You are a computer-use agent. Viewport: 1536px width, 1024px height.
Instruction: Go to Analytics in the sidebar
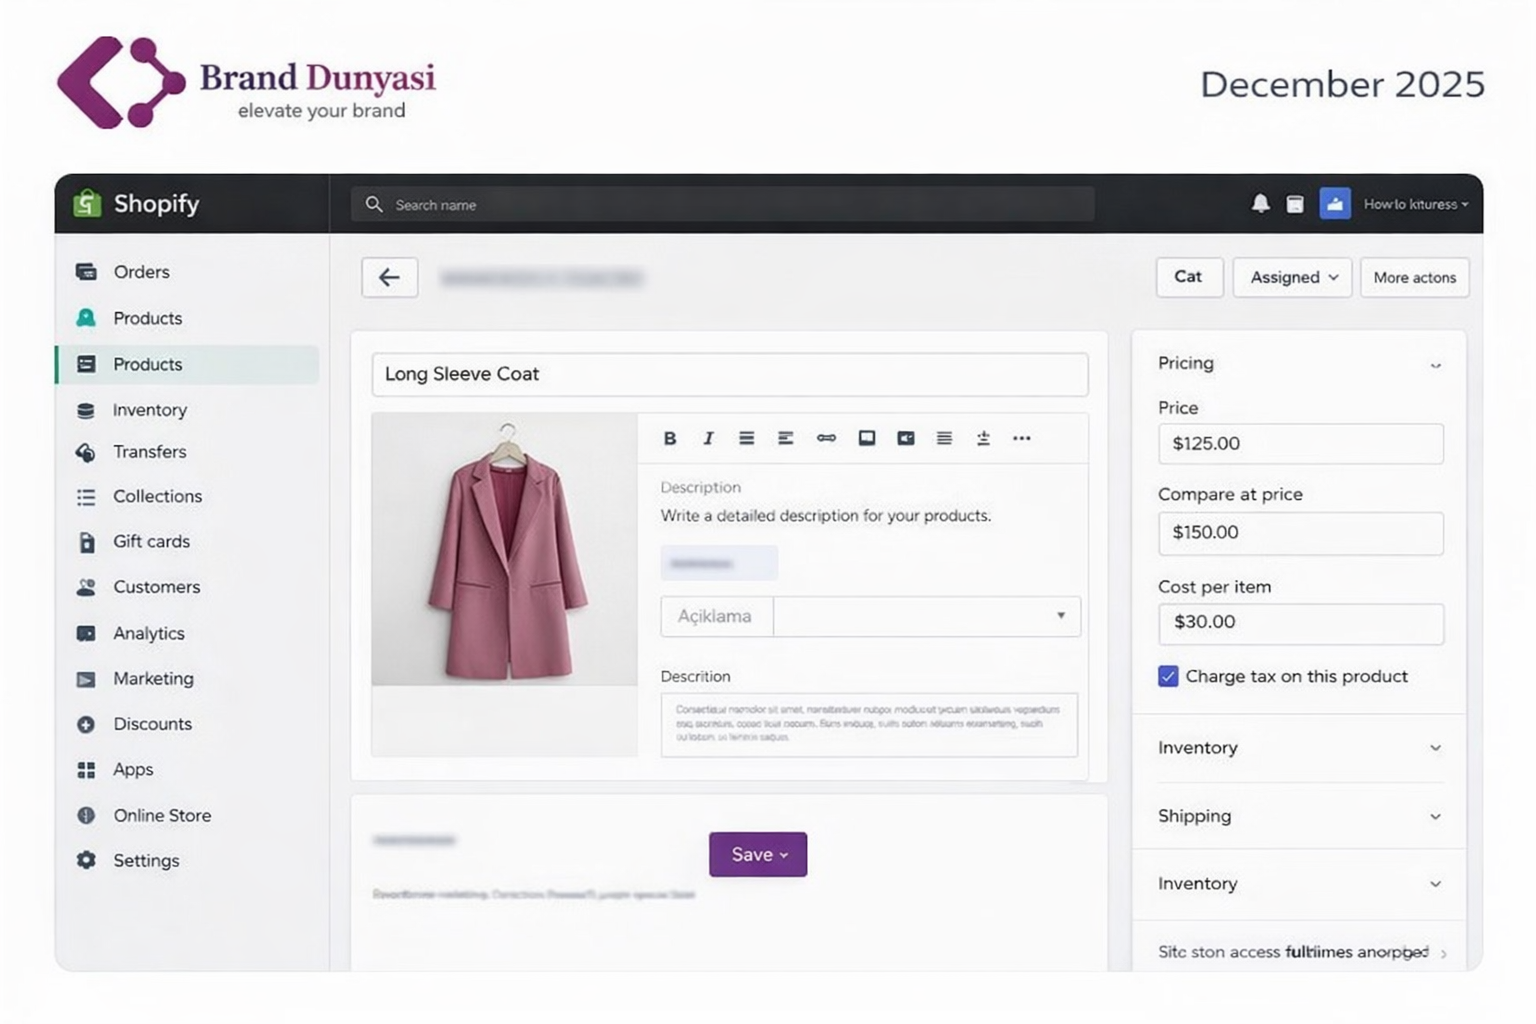(148, 633)
